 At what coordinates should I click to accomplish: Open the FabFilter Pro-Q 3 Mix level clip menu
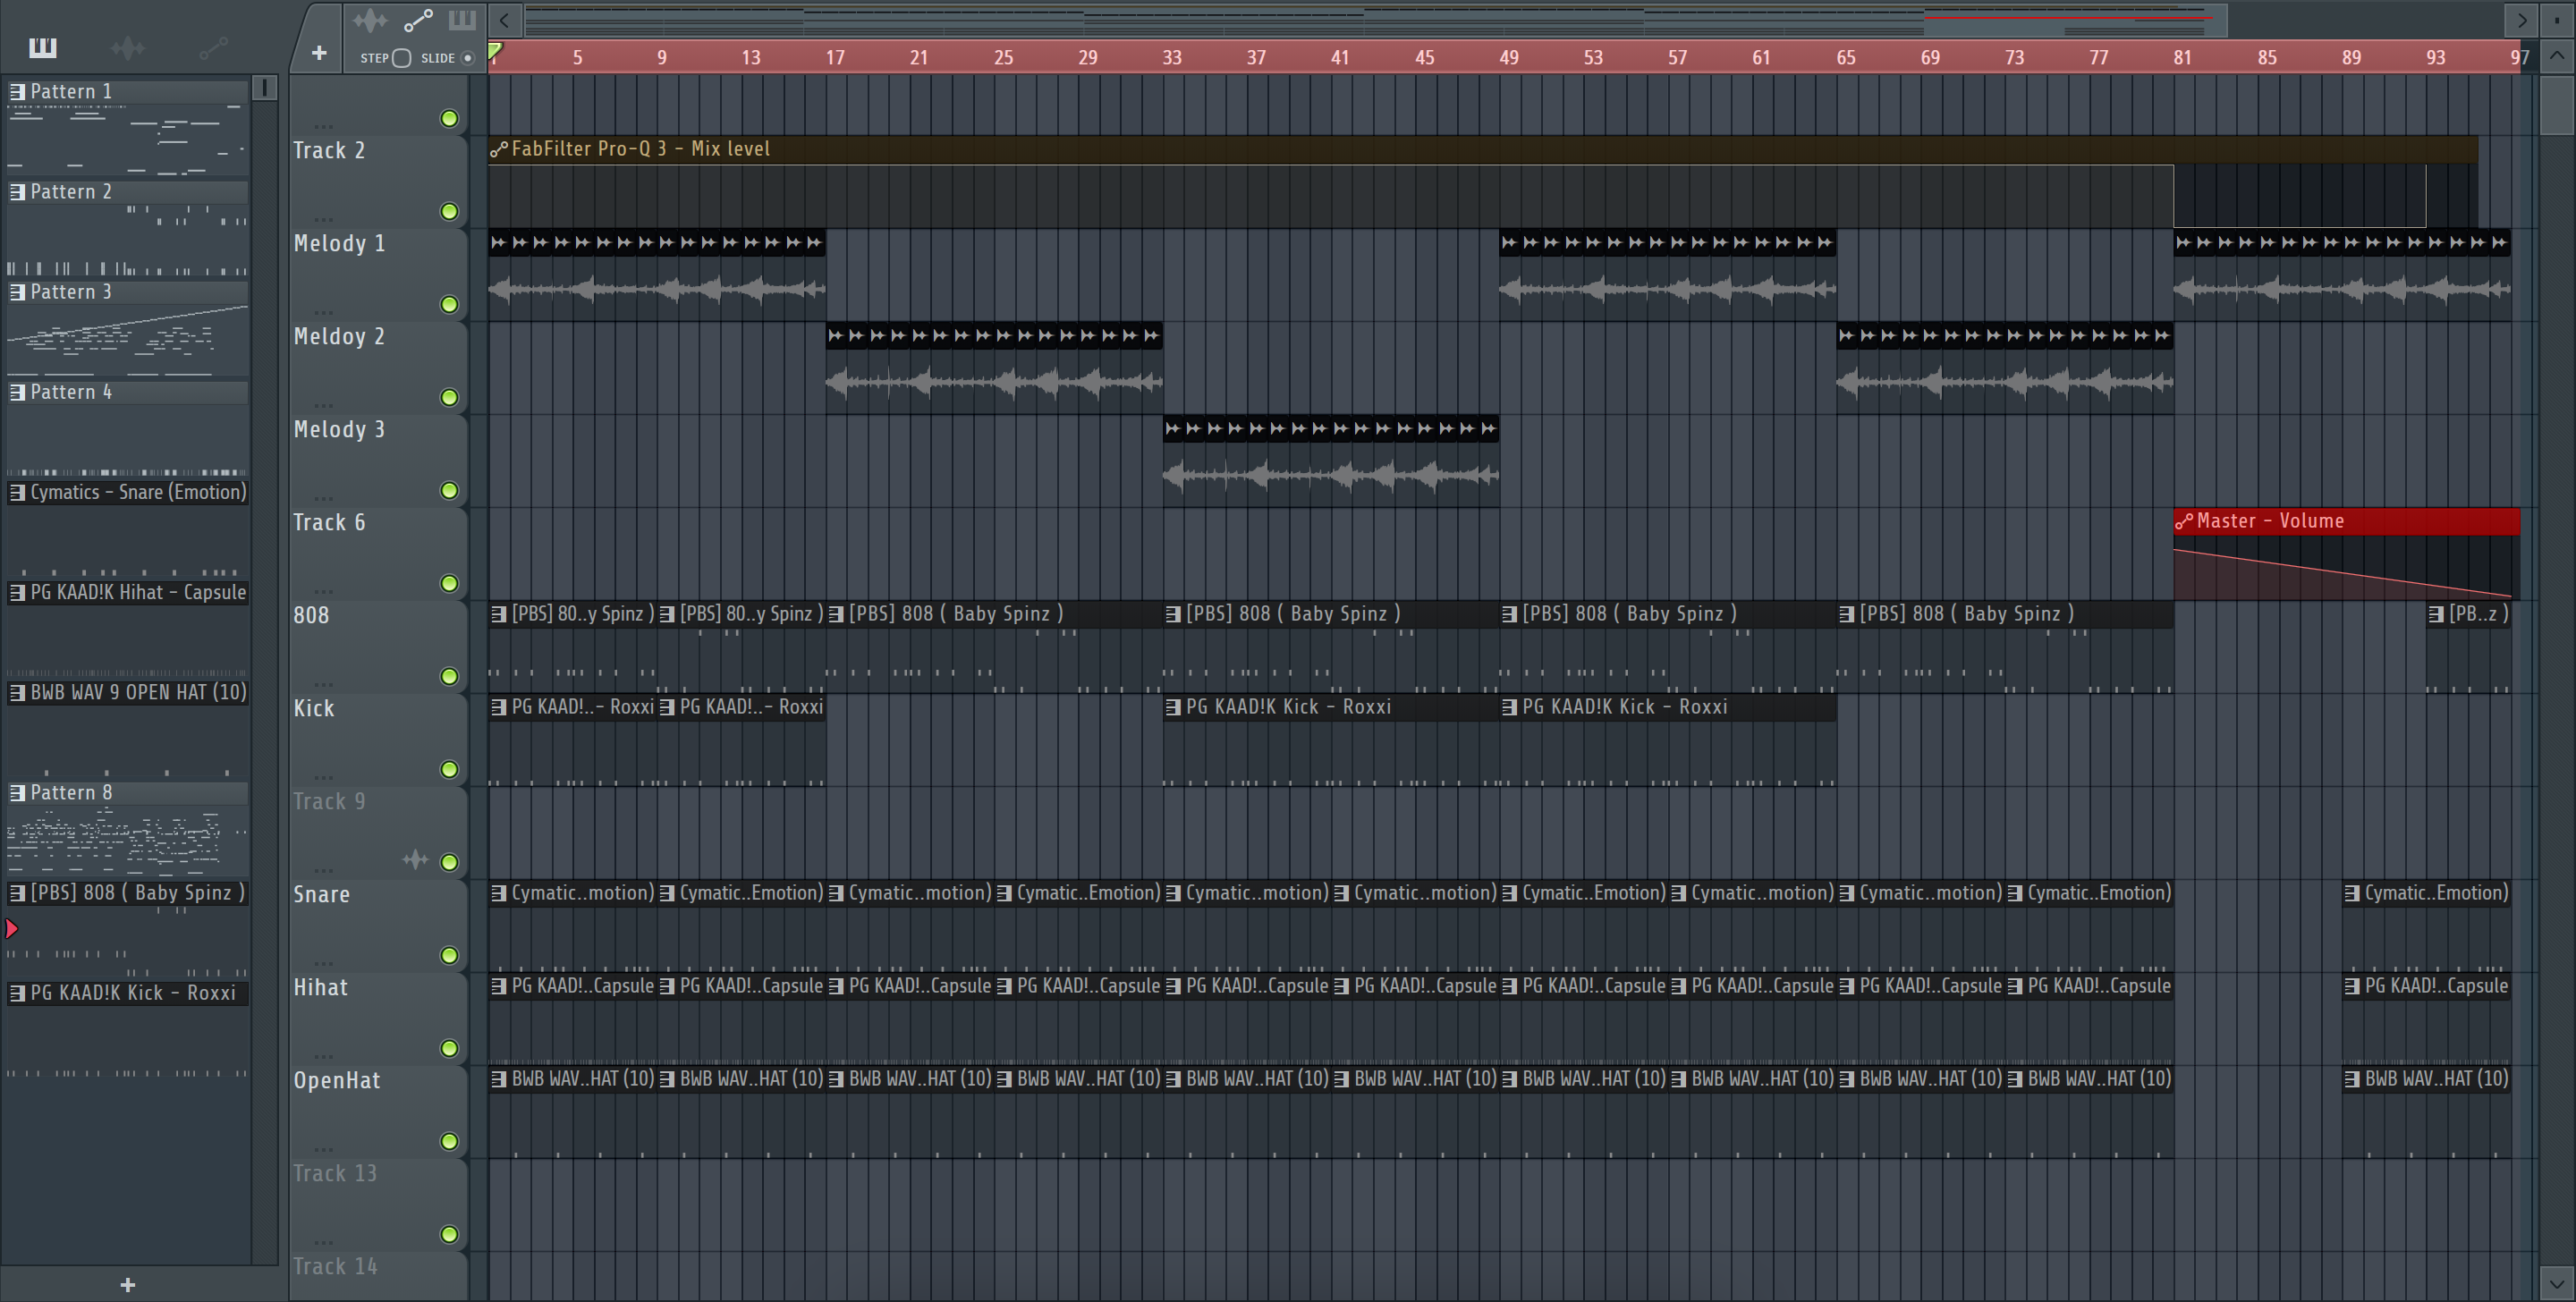coord(499,149)
